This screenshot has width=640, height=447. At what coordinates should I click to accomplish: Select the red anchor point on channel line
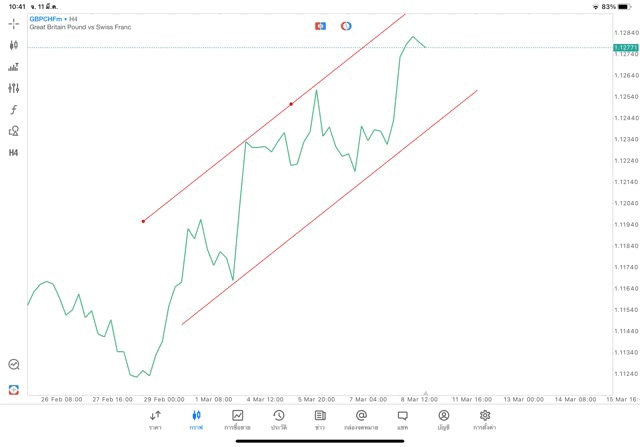point(291,104)
